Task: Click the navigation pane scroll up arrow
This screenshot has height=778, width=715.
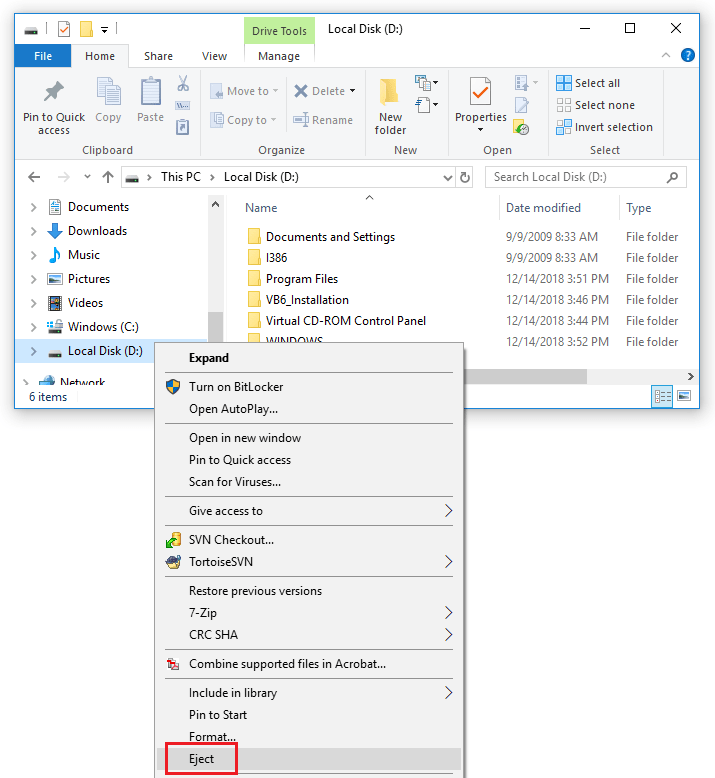Action: click(215, 204)
